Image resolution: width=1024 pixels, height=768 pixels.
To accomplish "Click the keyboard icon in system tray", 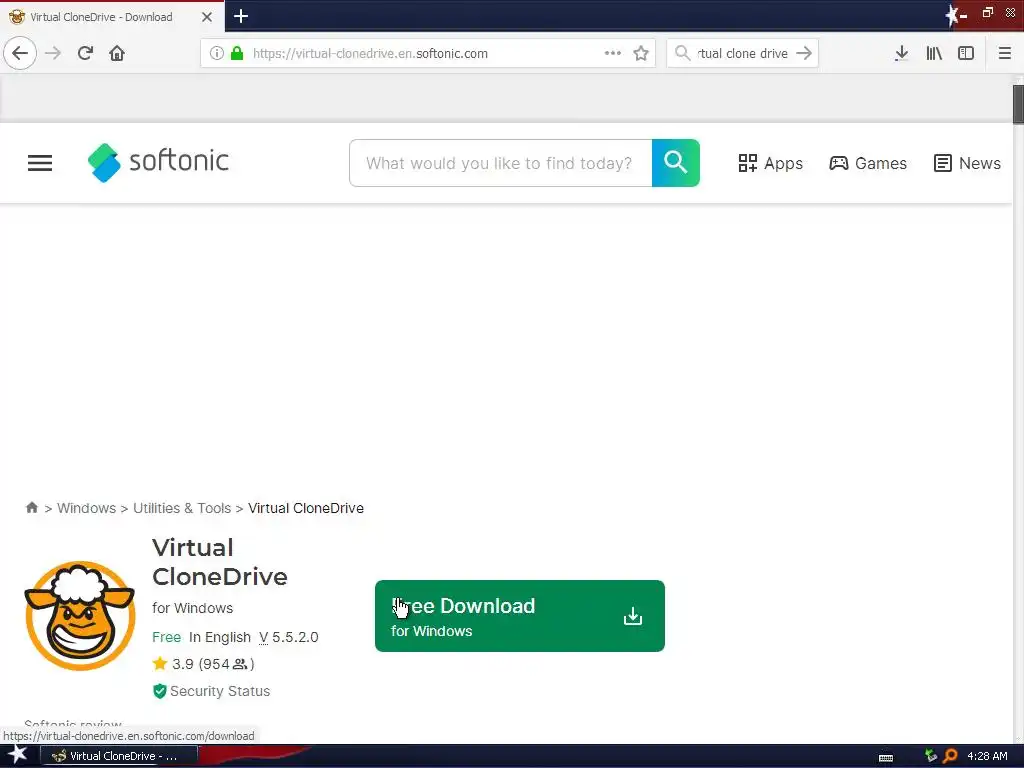I will (x=886, y=757).
